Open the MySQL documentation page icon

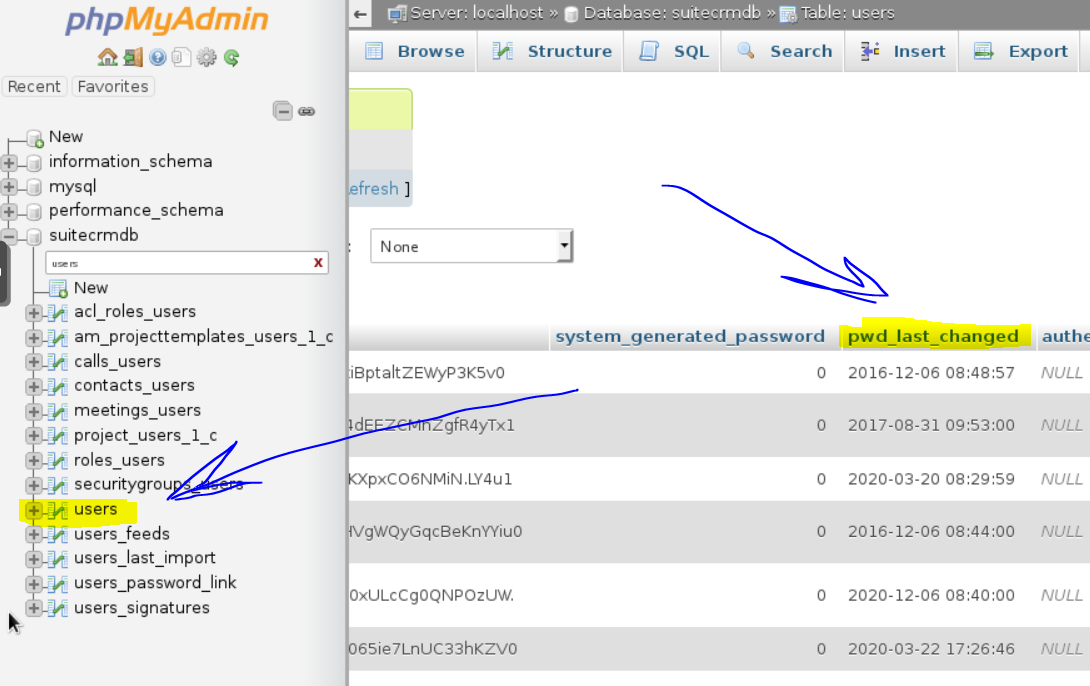click(181, 57)
